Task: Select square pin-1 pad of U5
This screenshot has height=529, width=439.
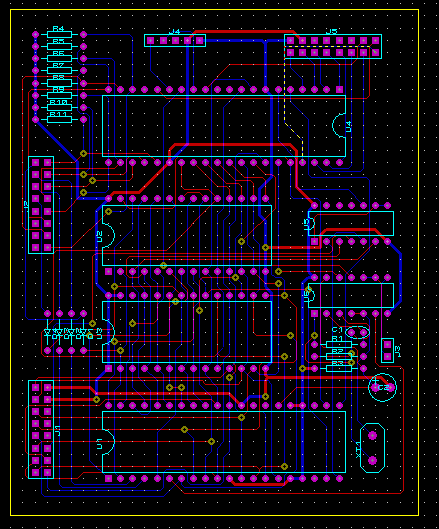Action: tap(314, 242)
